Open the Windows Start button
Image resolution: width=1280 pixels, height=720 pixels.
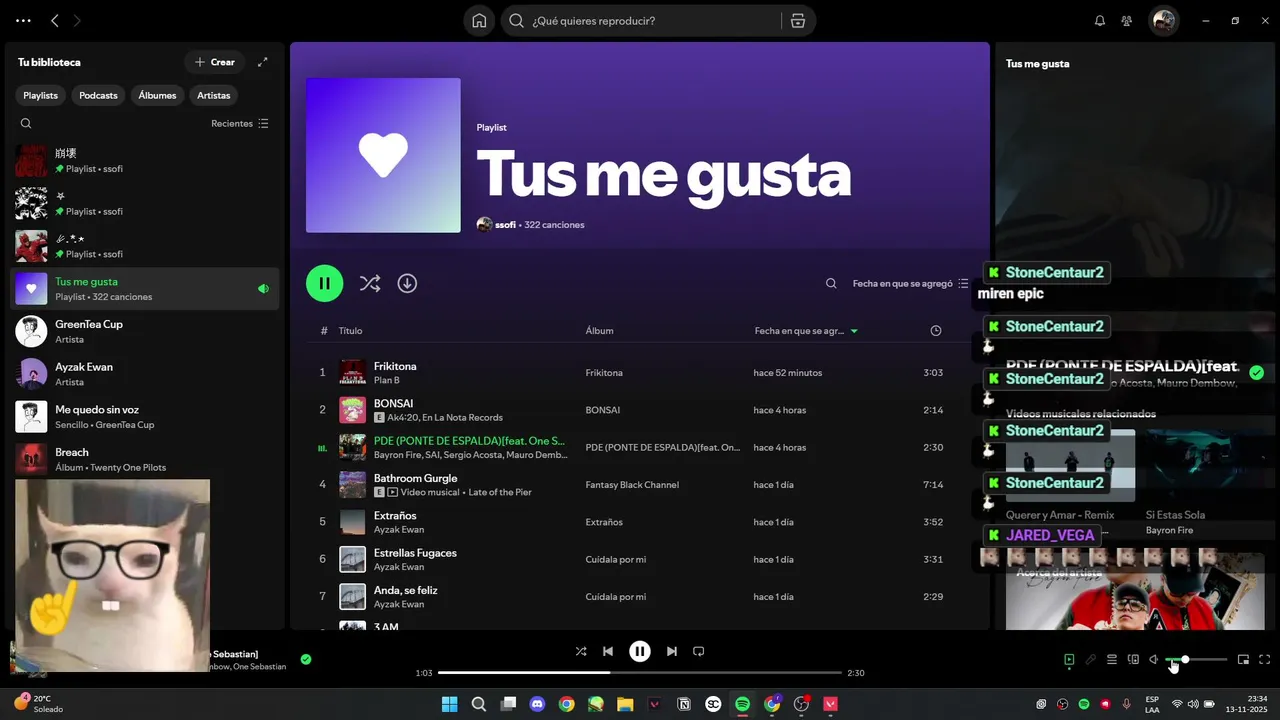(x=449, y=704)
